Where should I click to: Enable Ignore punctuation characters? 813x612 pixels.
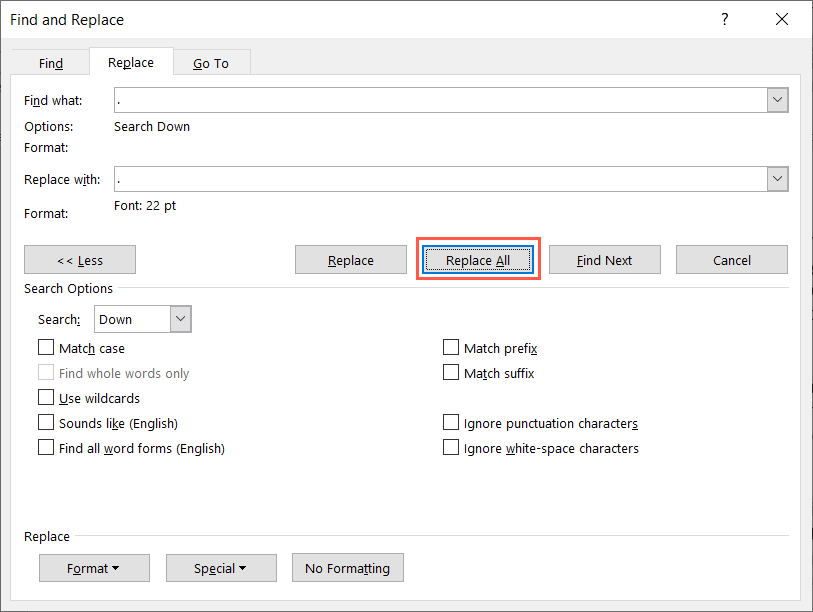click(x=451, y=423)
